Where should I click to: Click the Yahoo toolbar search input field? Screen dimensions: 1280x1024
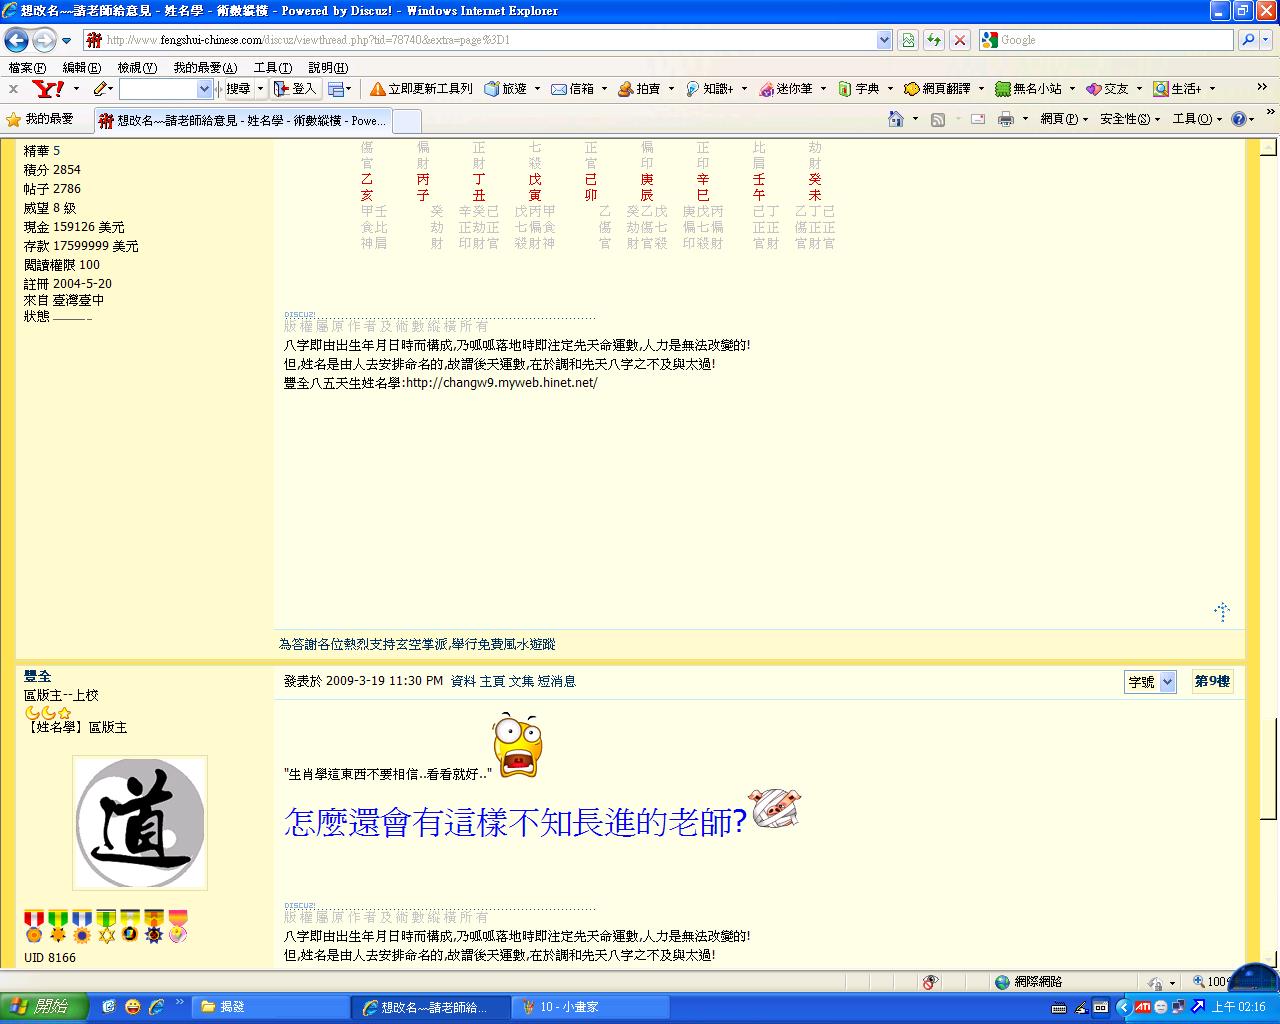pyautogui.click(x=158, y=89)
